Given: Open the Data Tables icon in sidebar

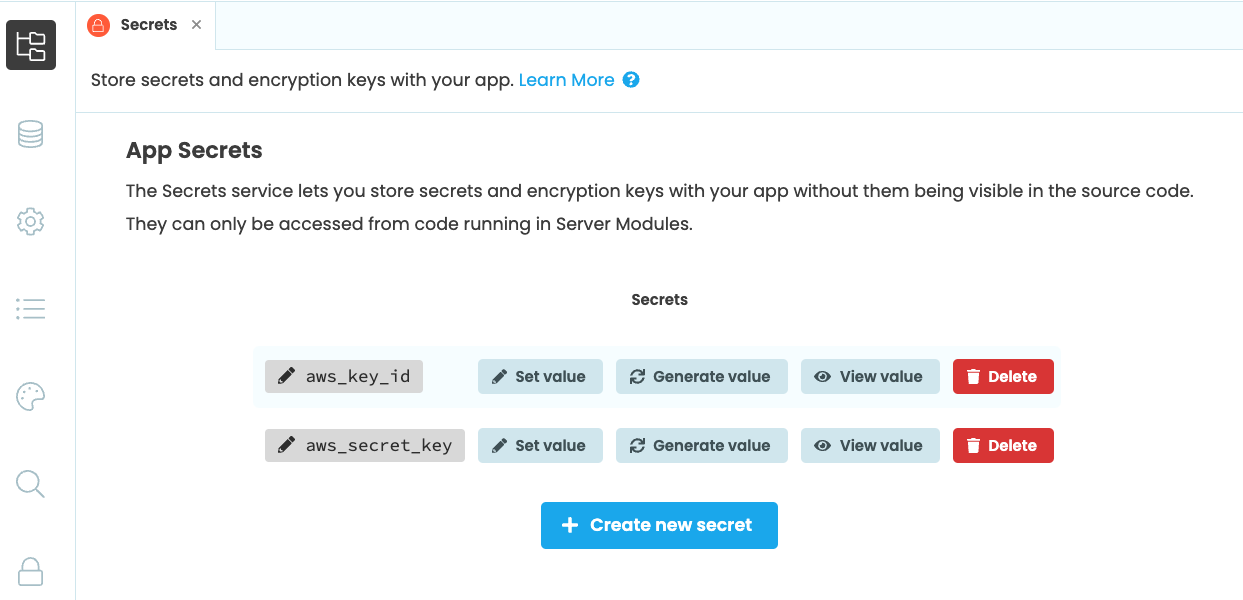Looking at the screenshot, I should (x=30, y=133).
